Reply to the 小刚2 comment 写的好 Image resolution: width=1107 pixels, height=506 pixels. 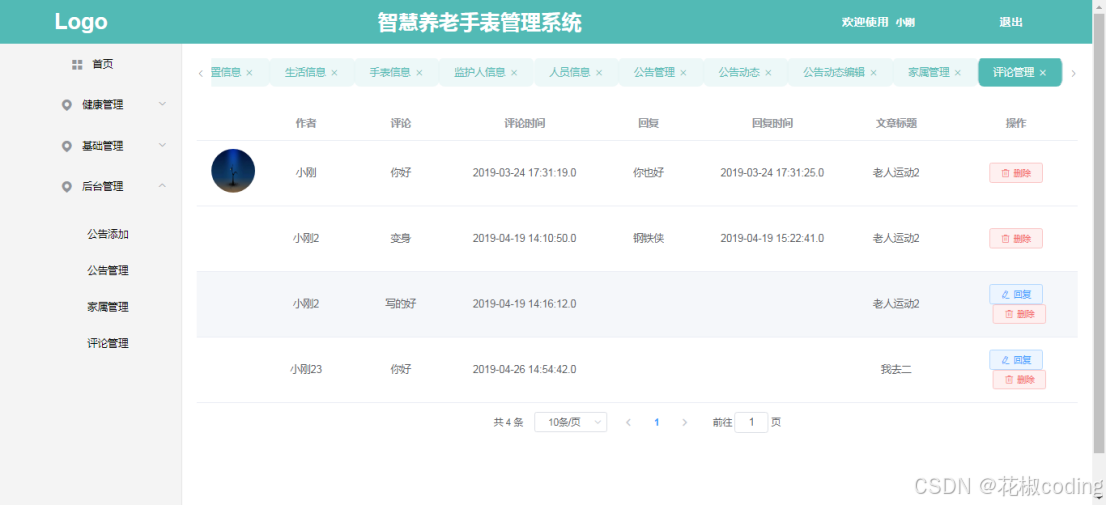tap(1016, 294)
